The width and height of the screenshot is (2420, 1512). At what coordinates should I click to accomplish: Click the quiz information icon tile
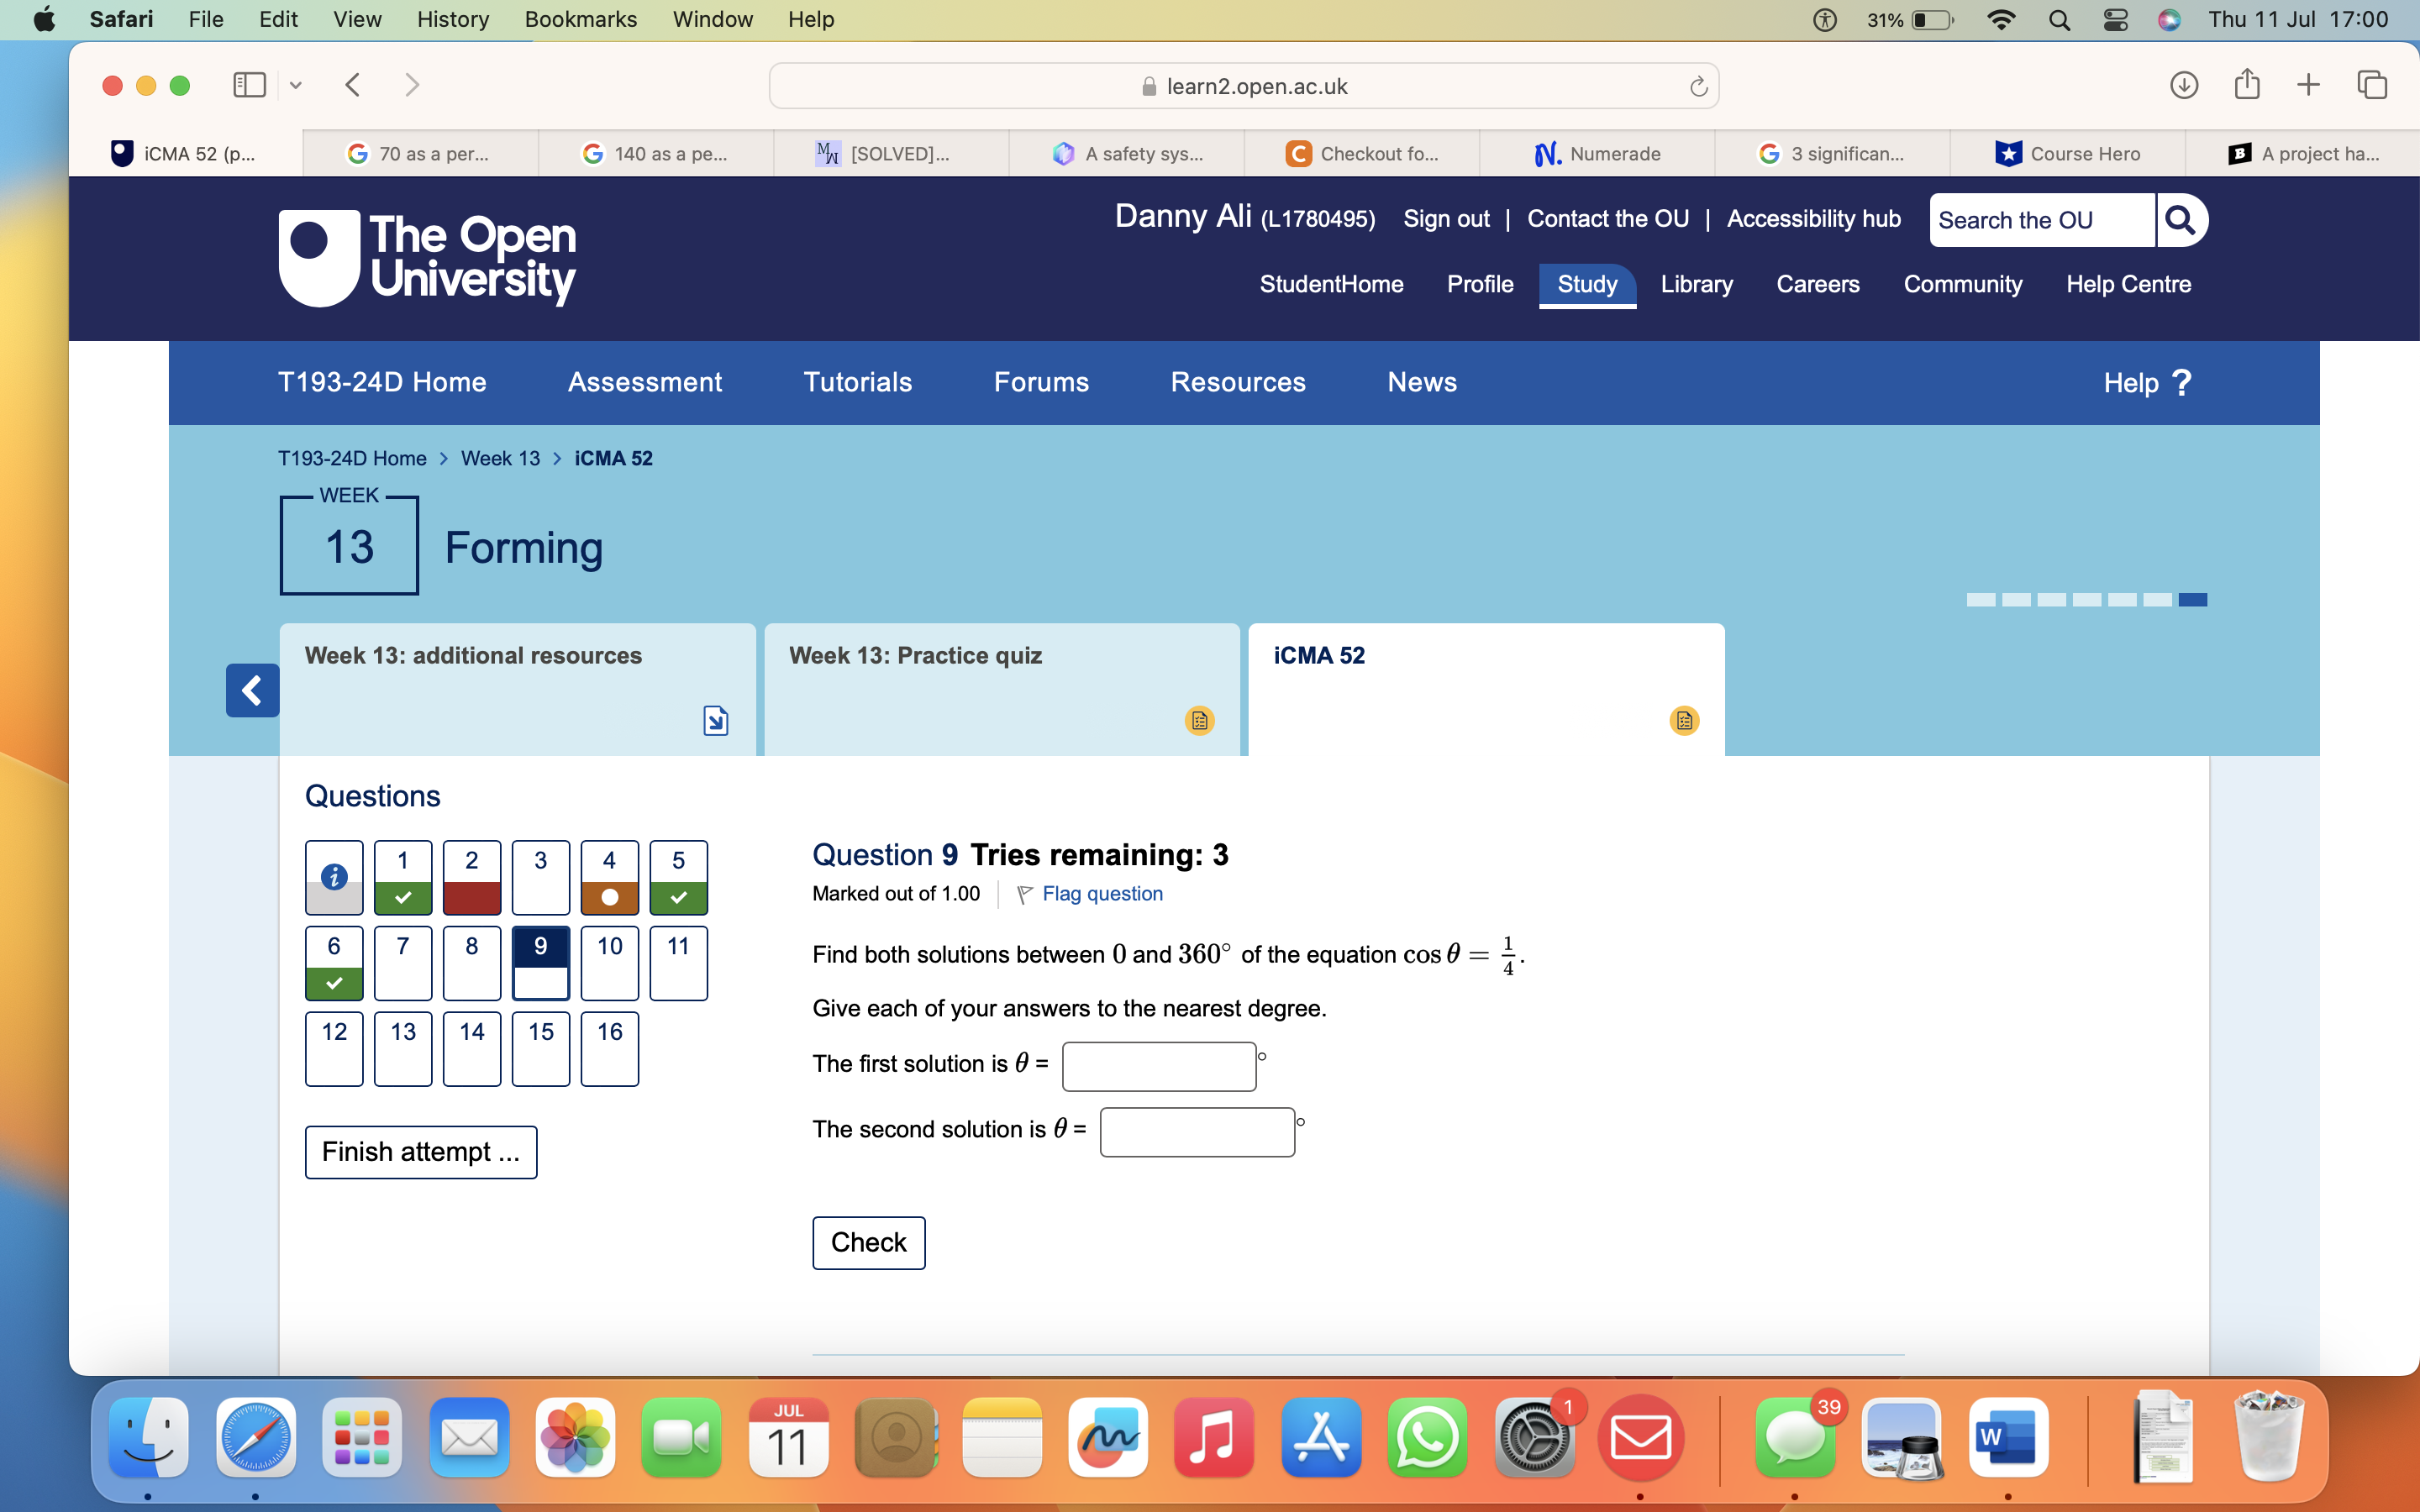click(x=334, y=877)
